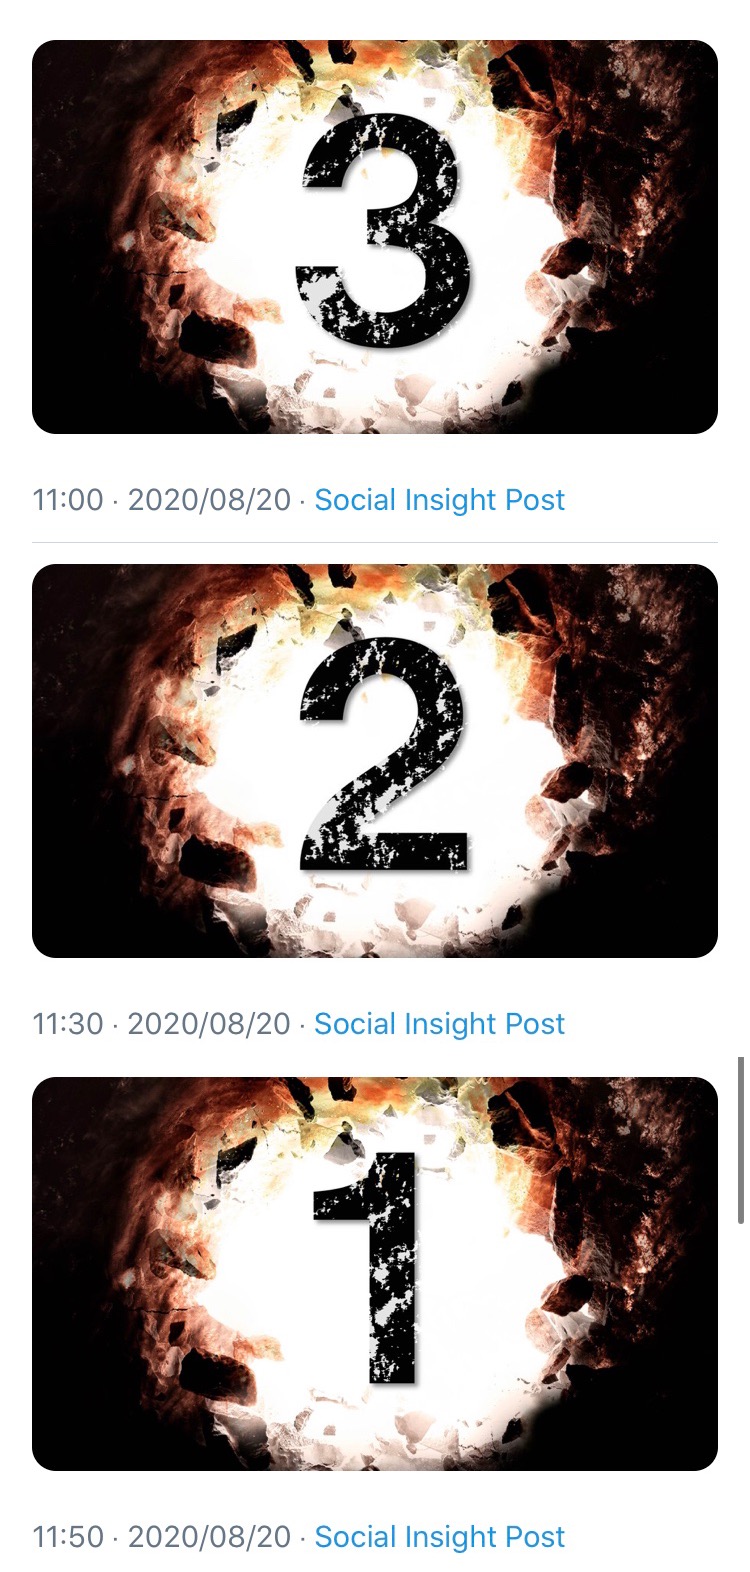The image size is (750, 1572).
Task: Click the 11:00 post time
Action: click(68, 500)
